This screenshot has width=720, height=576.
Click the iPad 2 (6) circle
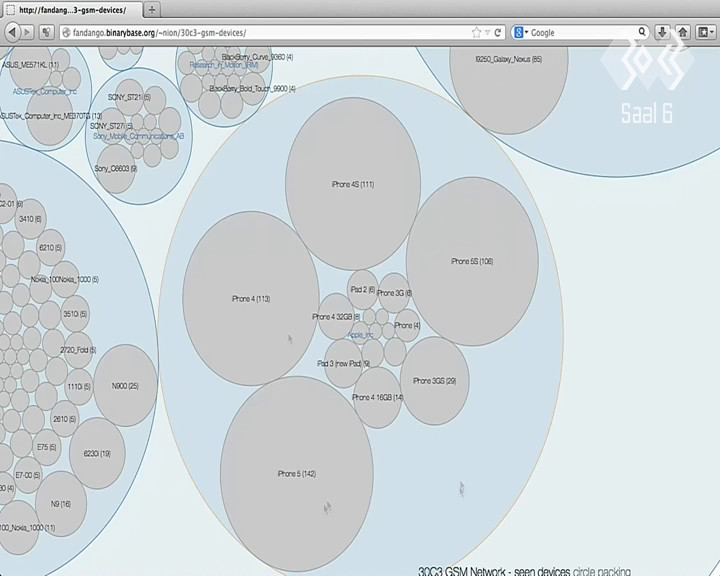coord(363,289)
